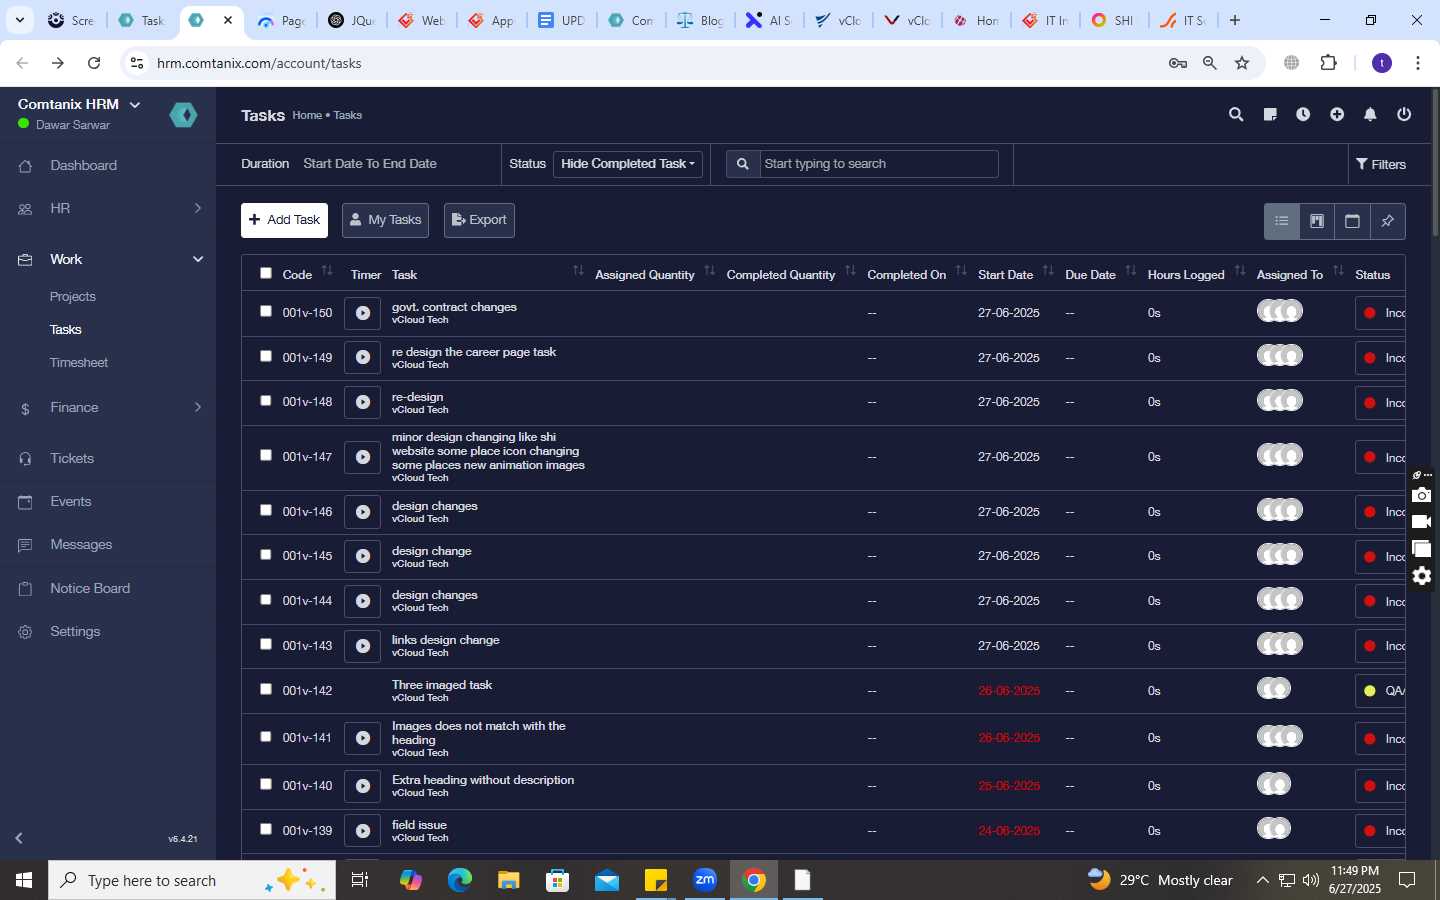Open Projects under Work

tap(73, 297)
